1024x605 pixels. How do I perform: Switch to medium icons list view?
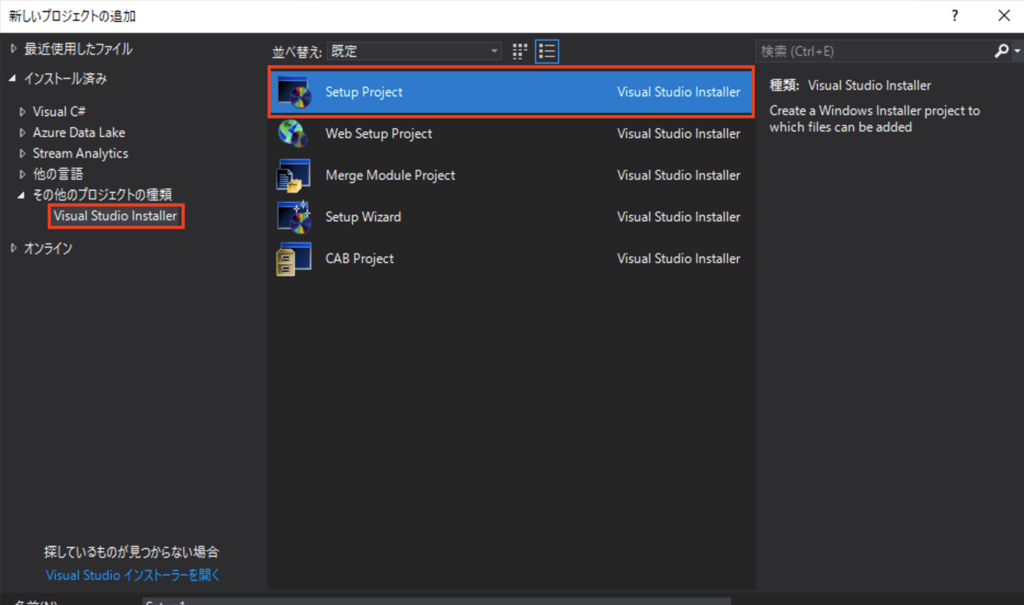click(x=547, y=51)
